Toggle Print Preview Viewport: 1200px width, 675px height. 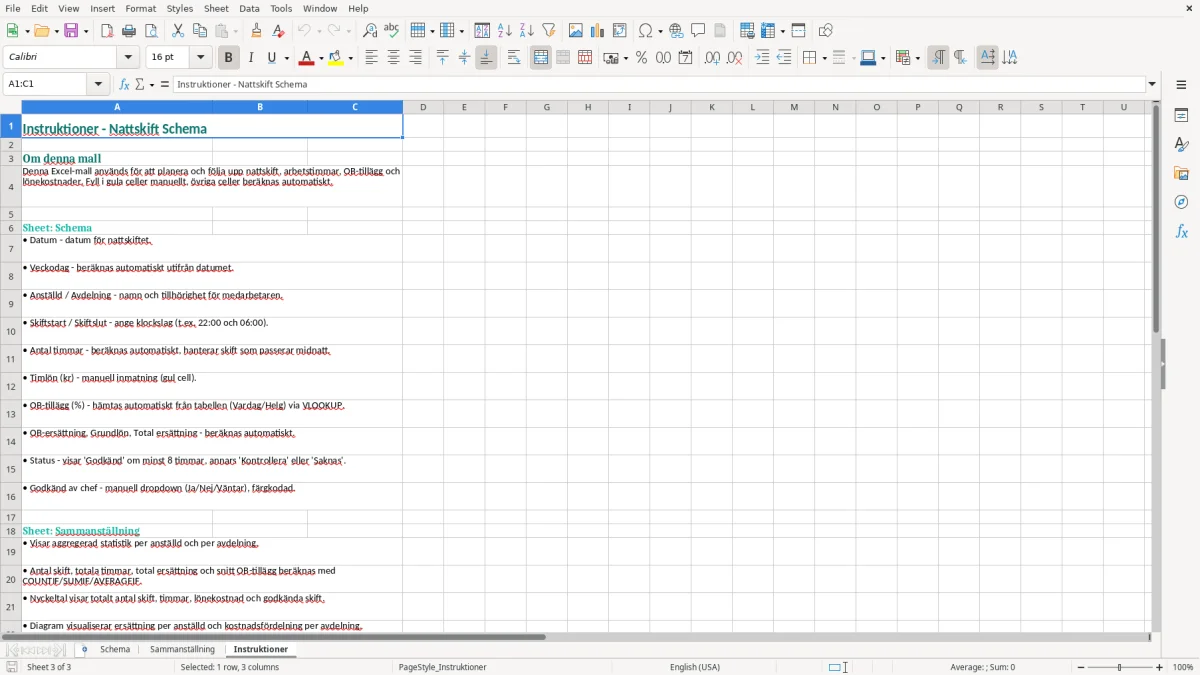(x=151, y=31)
